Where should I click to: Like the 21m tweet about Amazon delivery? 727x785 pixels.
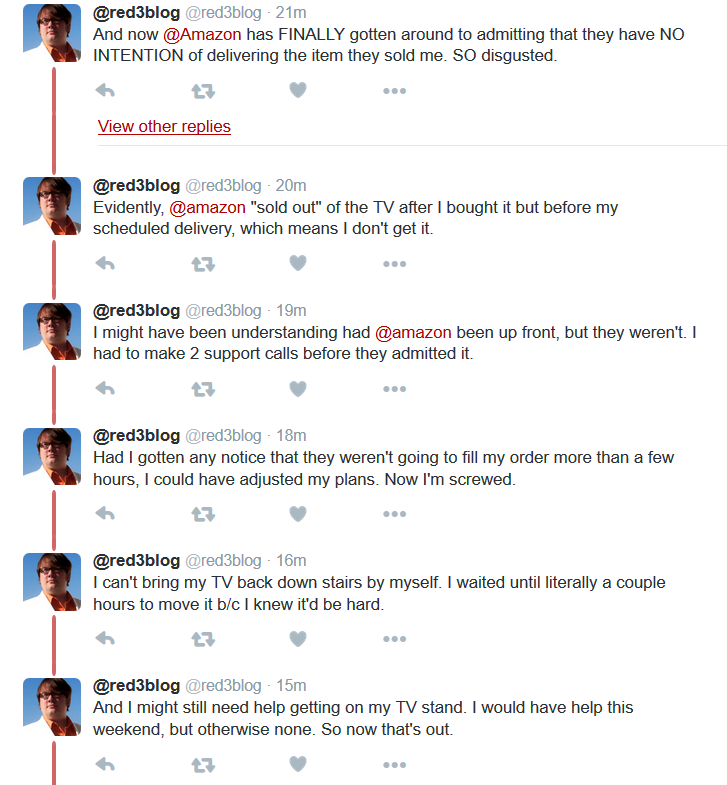tap(298, 90)
